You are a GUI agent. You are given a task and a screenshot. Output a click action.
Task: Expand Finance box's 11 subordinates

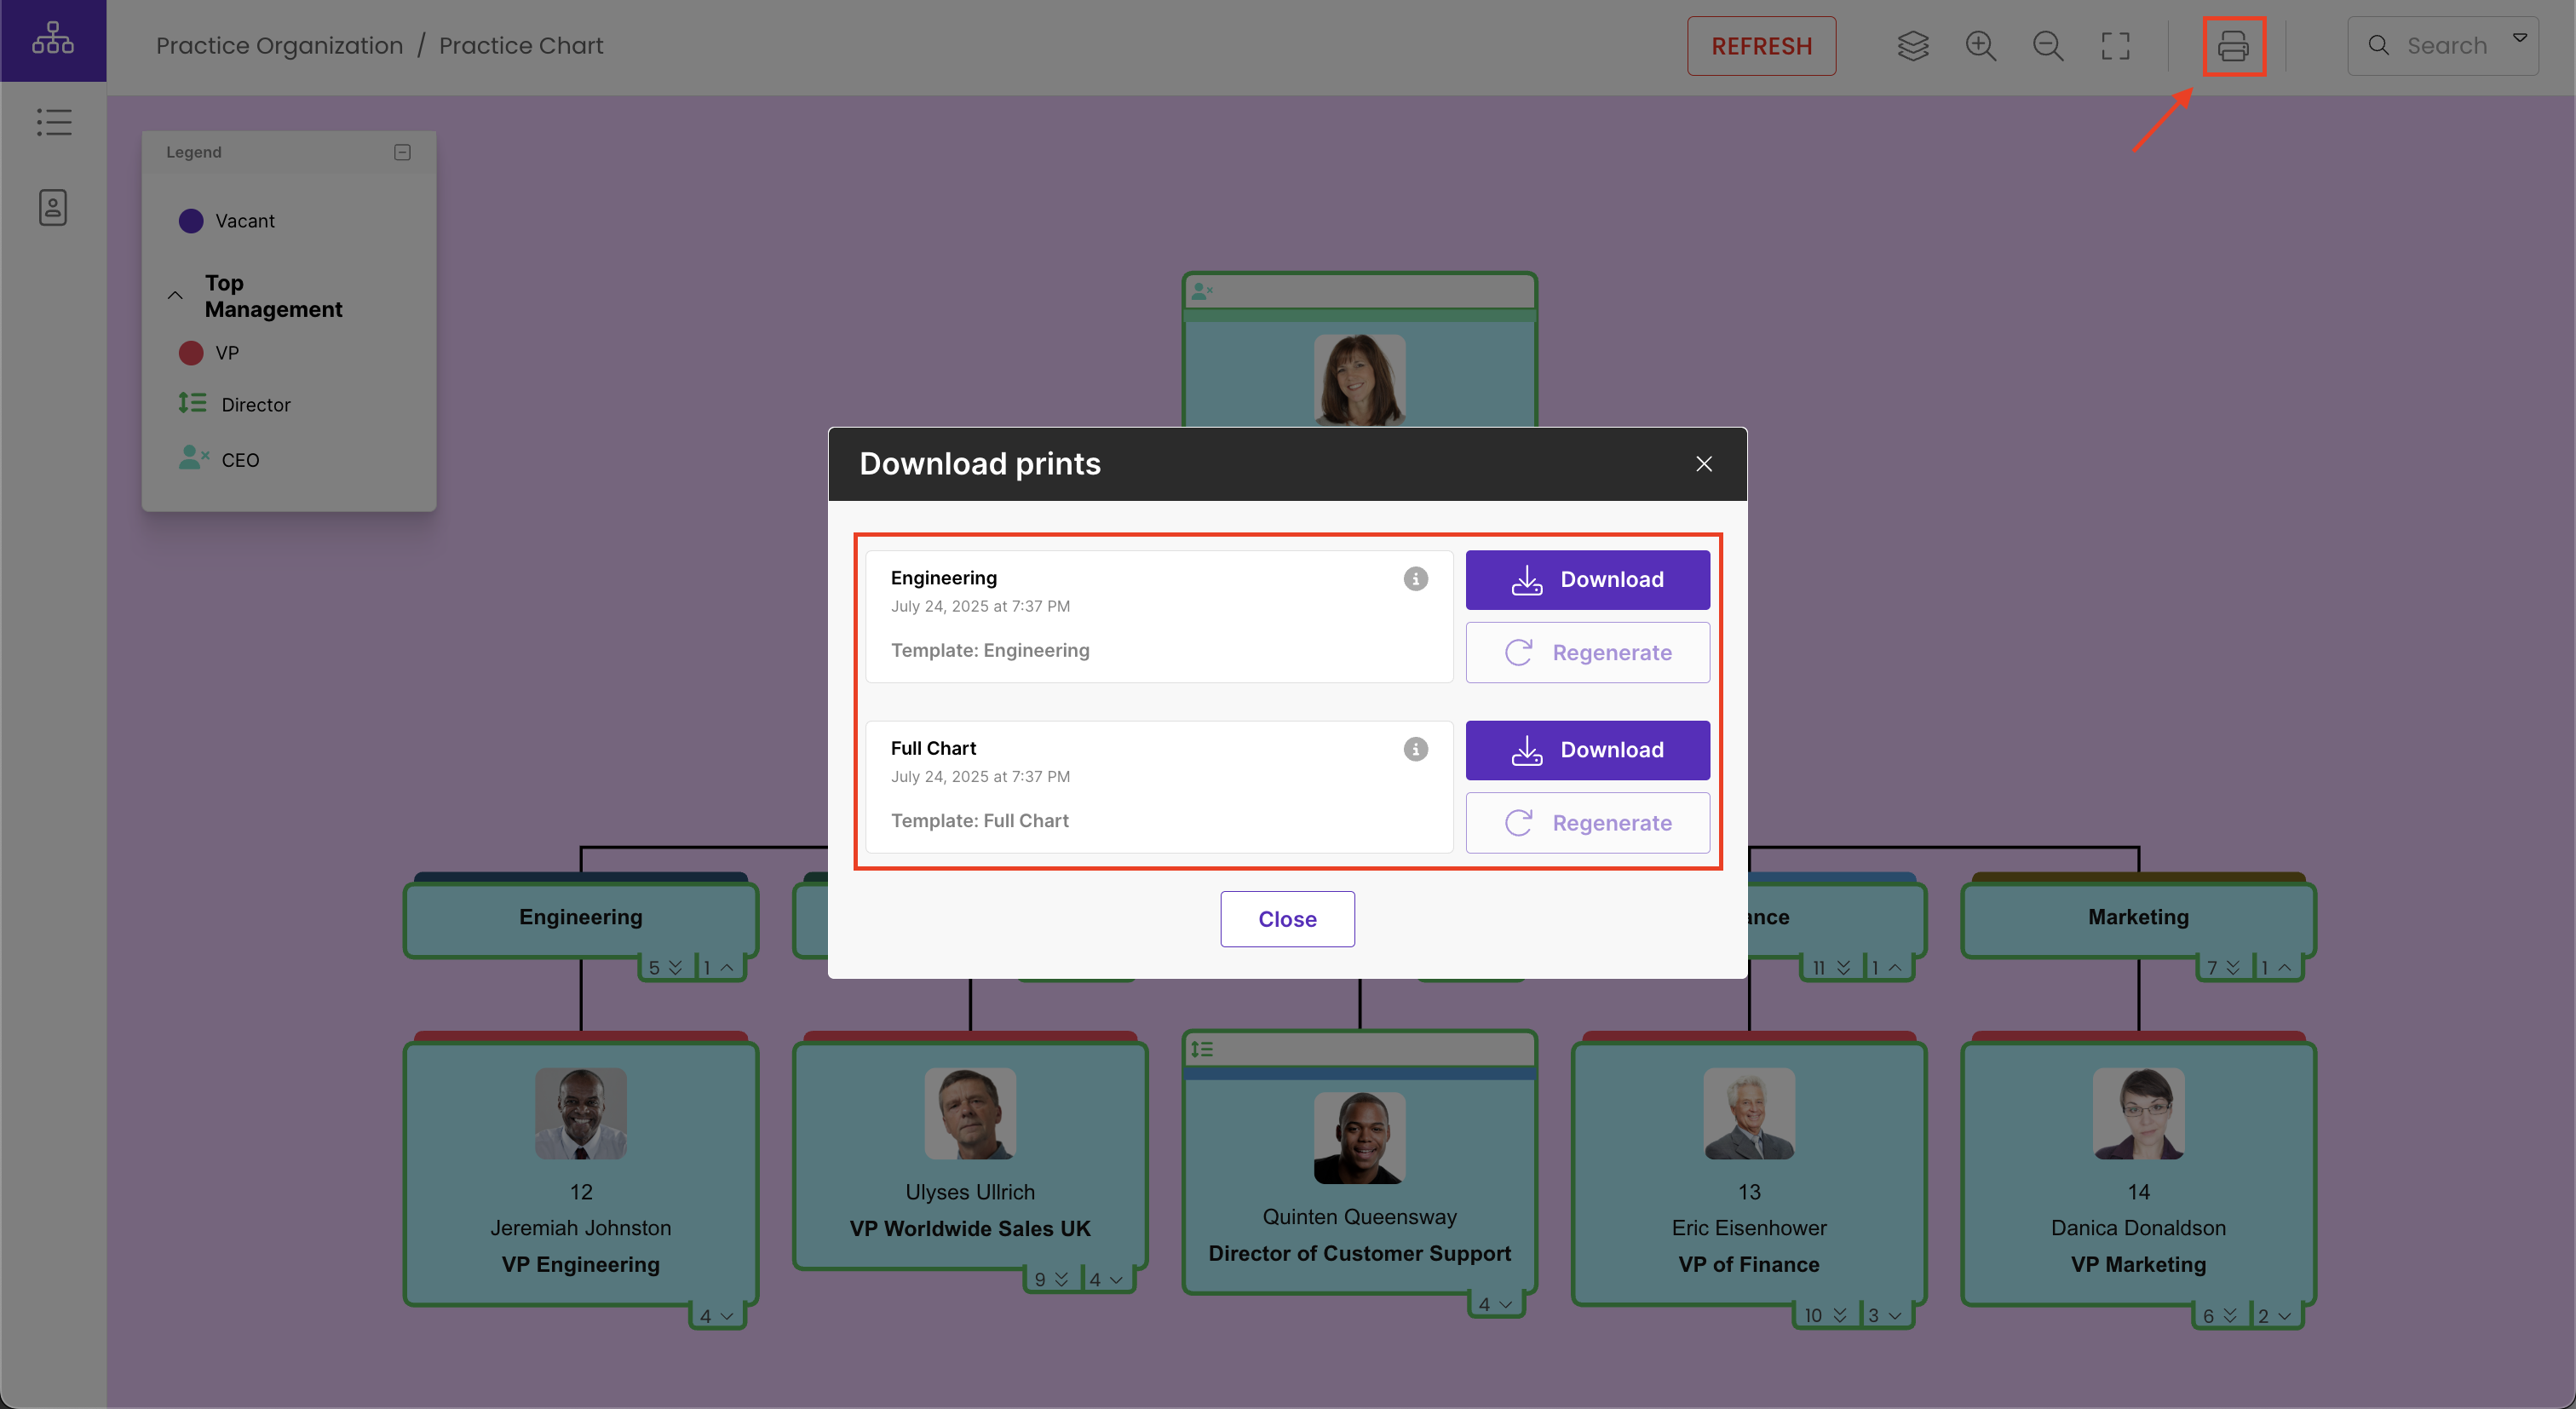(x=1832, y=968)
